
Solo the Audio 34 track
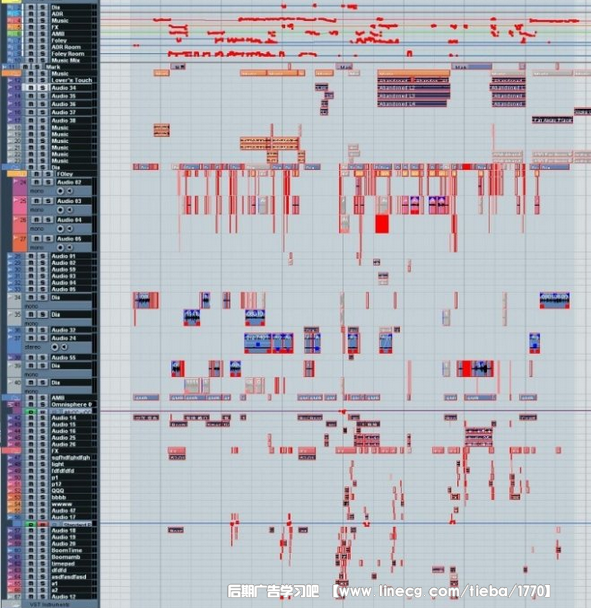[x=42, y=88]
